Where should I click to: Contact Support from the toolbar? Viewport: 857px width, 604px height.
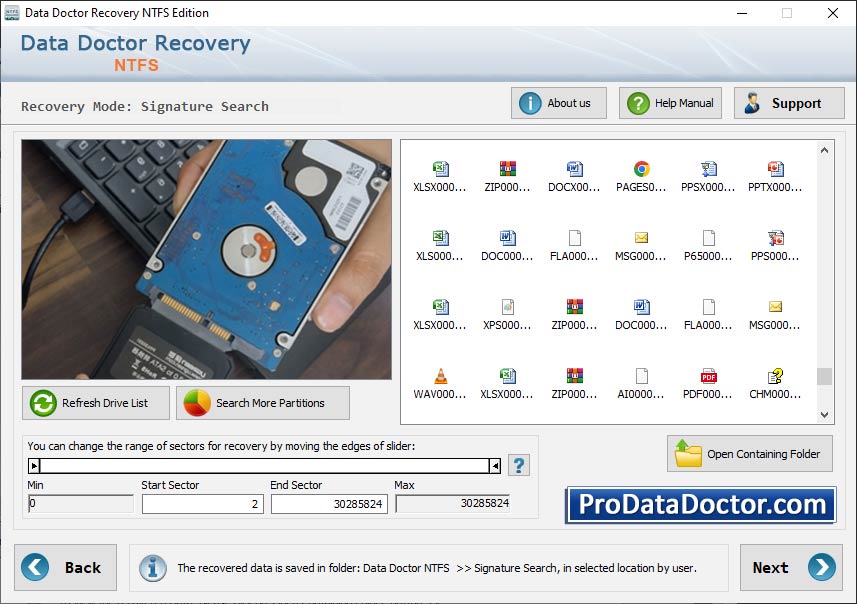point(788,102)
